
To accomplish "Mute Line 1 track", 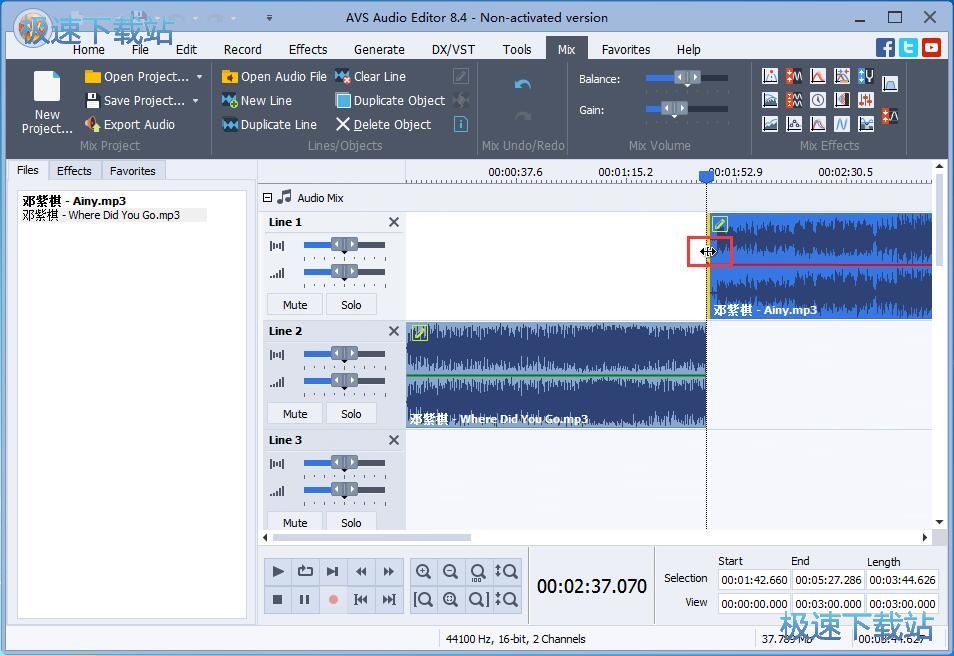I will [x=294, y=305].
